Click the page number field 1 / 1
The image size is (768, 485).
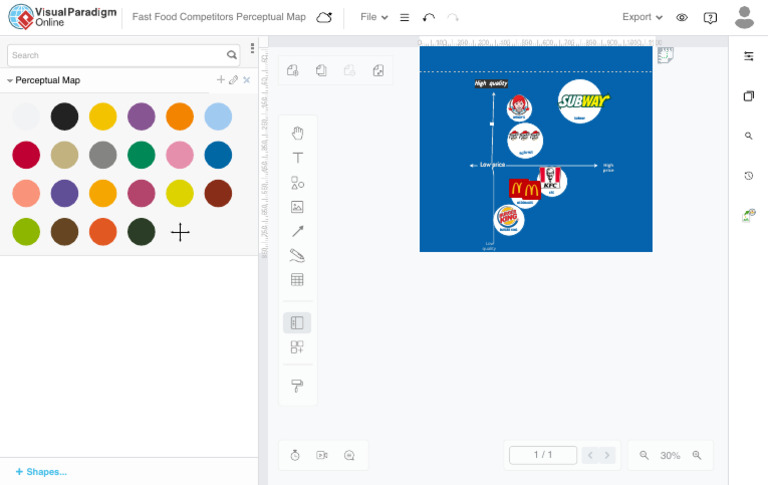543,455
